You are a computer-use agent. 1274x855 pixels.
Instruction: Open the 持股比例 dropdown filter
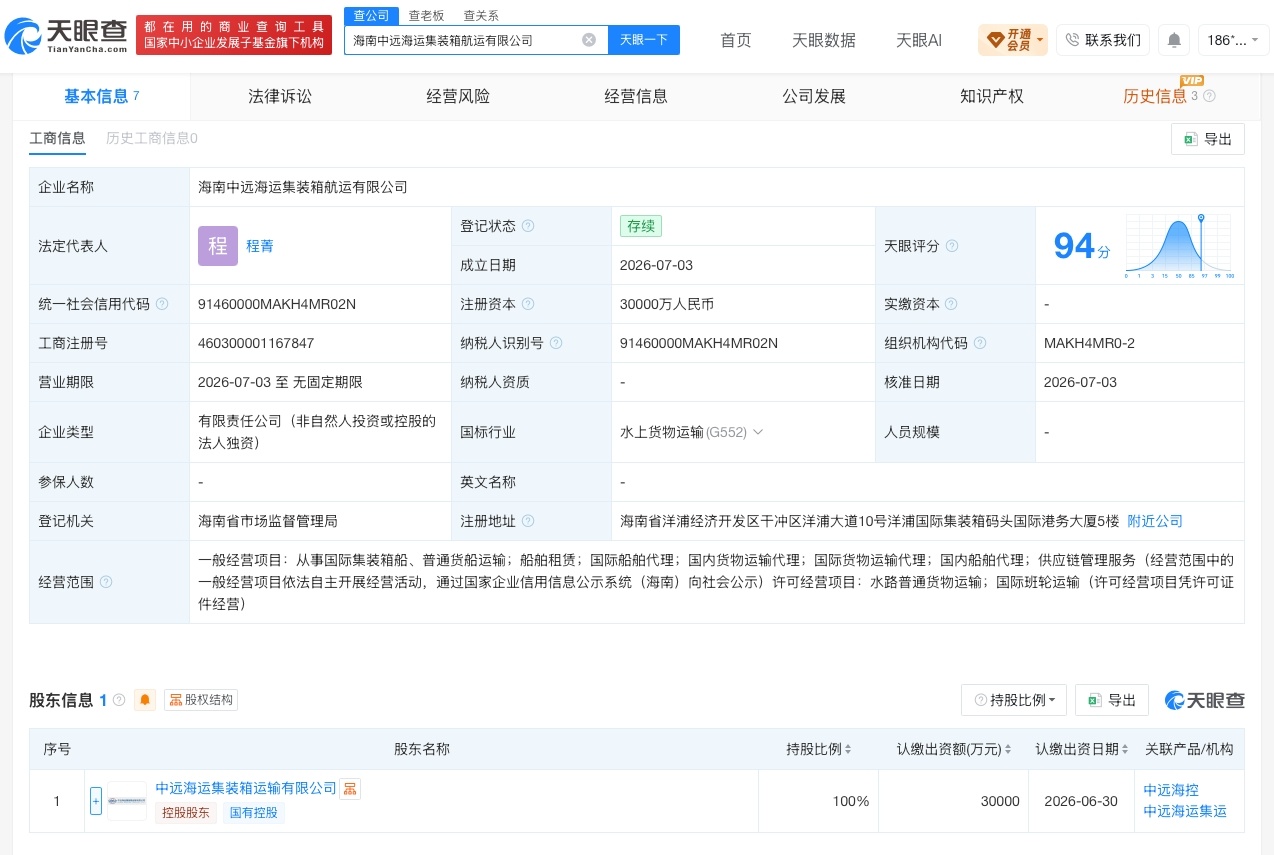tap(1014, 700)
